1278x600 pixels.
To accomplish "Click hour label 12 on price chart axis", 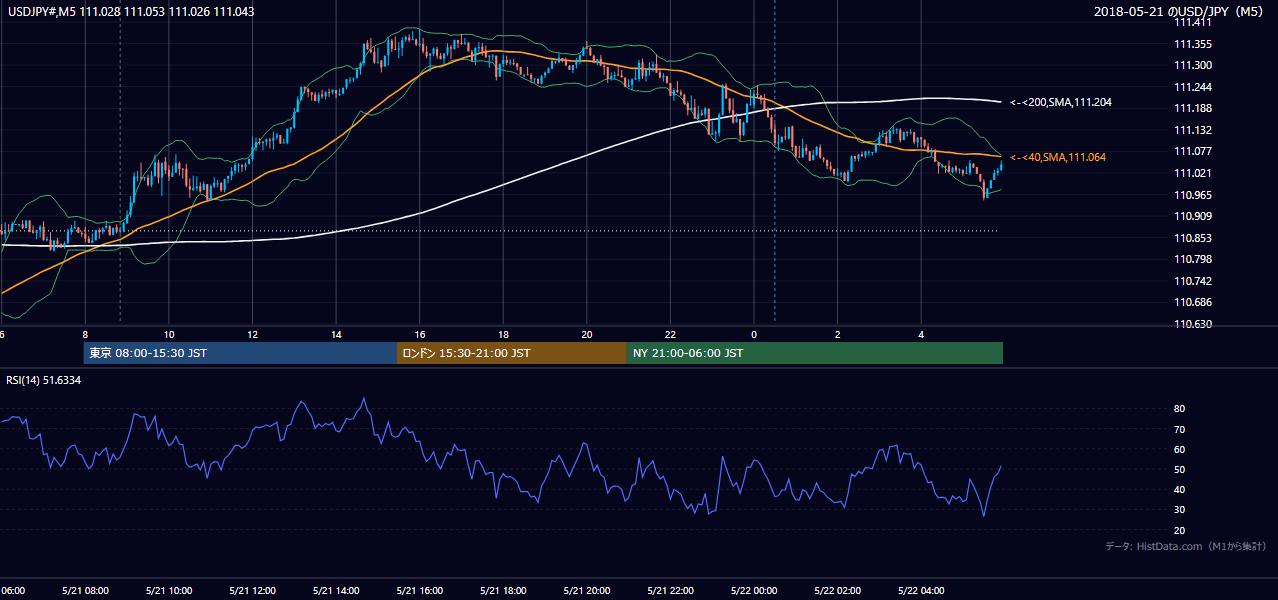I will coord(253,334).
